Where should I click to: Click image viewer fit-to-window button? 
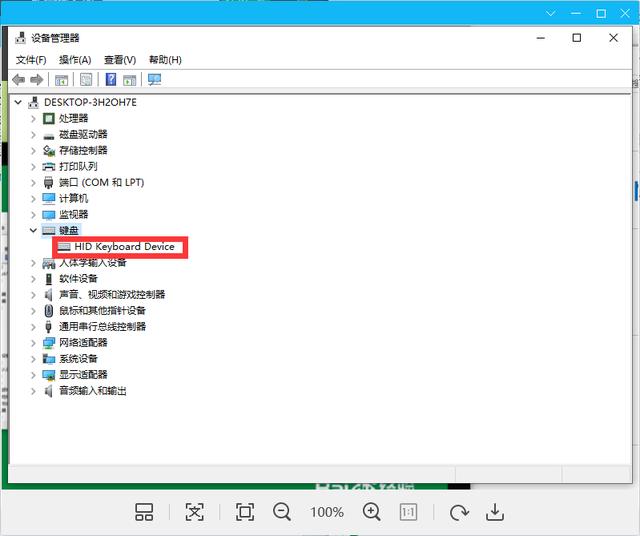coord(245,512)
